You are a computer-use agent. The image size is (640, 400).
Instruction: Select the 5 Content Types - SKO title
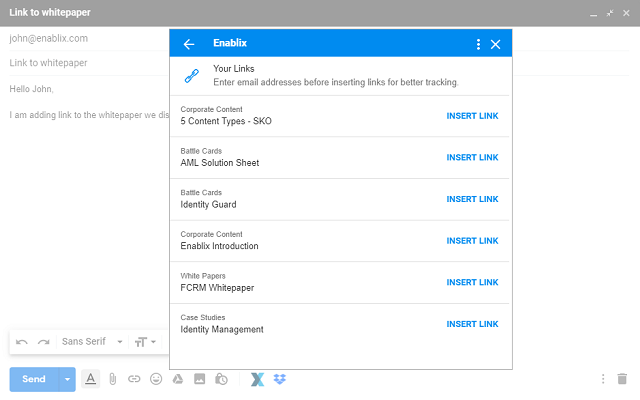click(226, 121)
